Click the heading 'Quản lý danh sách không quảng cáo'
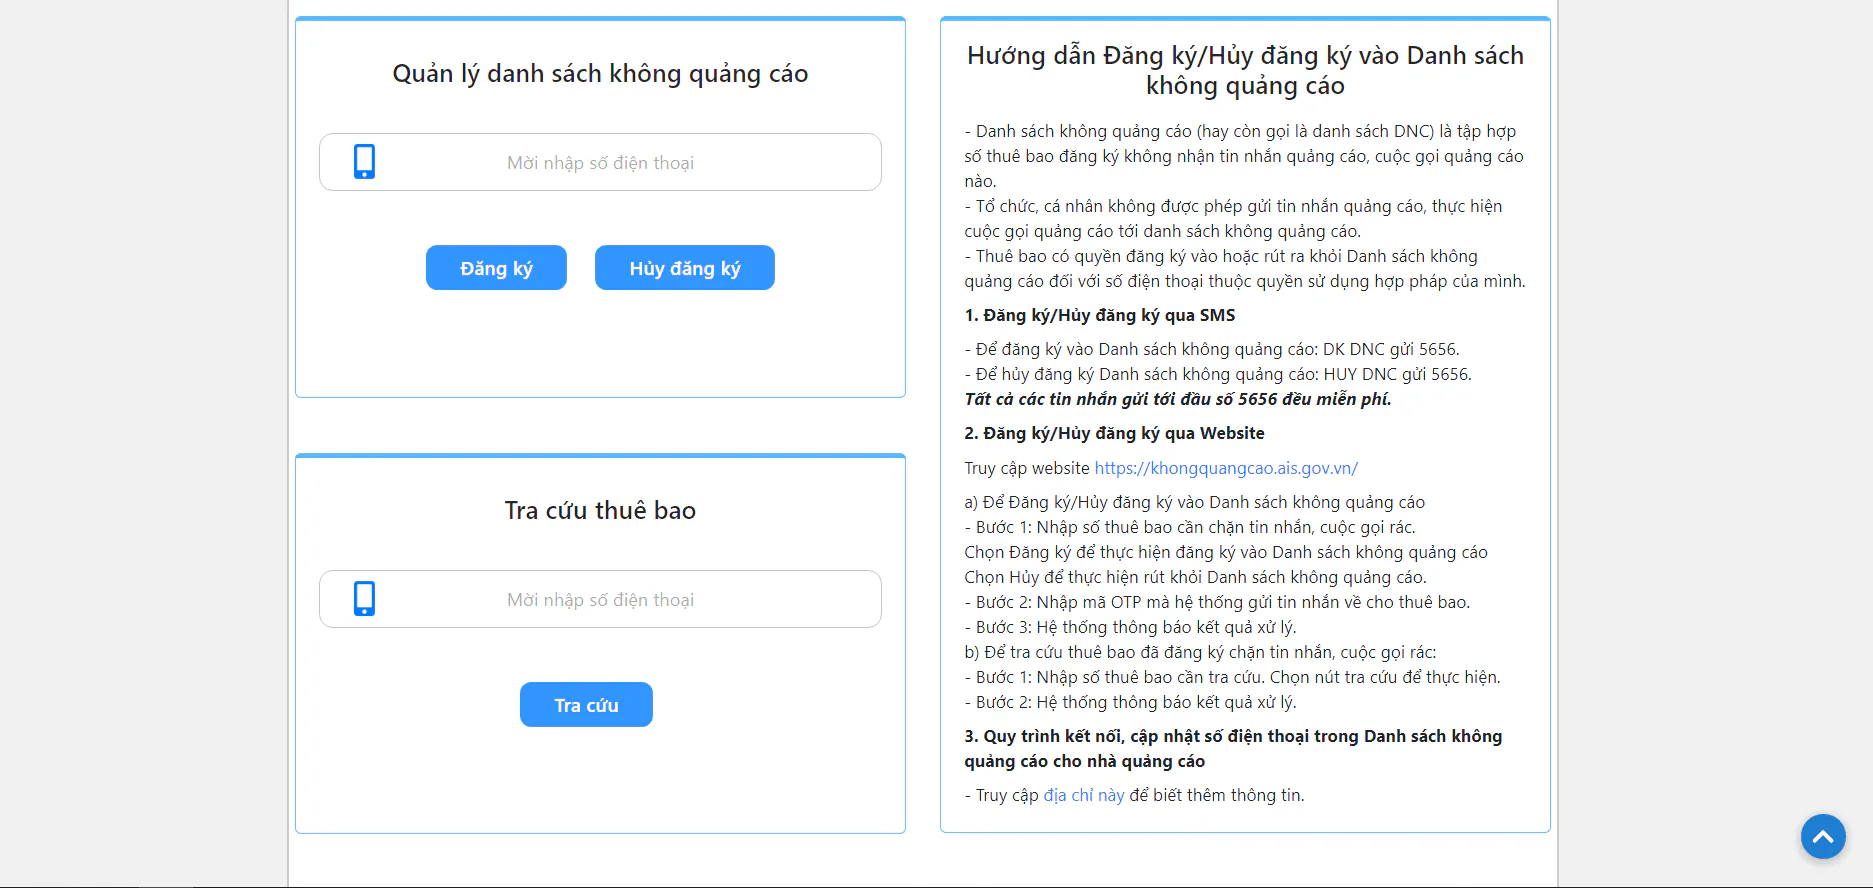The height and width of the screenshot is (888, 1873). pyautogui.click(x=600, y=74)
